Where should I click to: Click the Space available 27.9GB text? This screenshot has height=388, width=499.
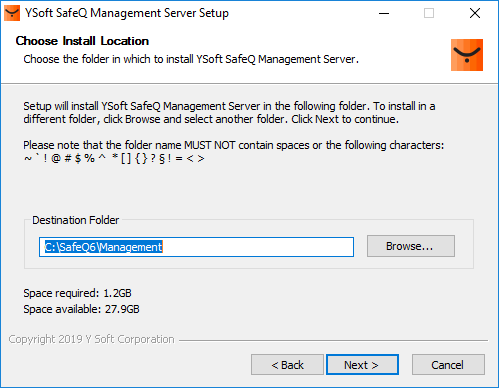point(81,309)
